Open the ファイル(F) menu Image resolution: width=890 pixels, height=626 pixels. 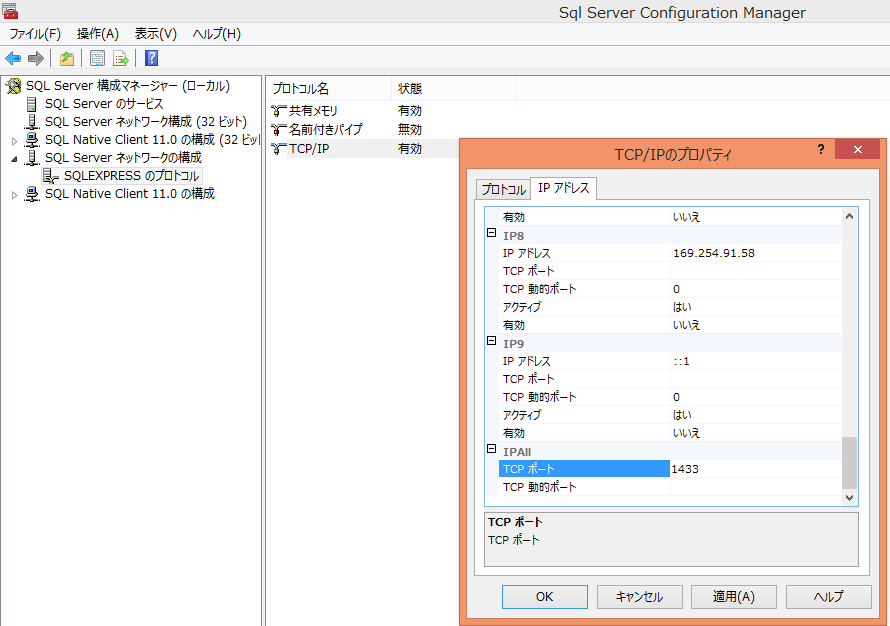click(35, 34)
